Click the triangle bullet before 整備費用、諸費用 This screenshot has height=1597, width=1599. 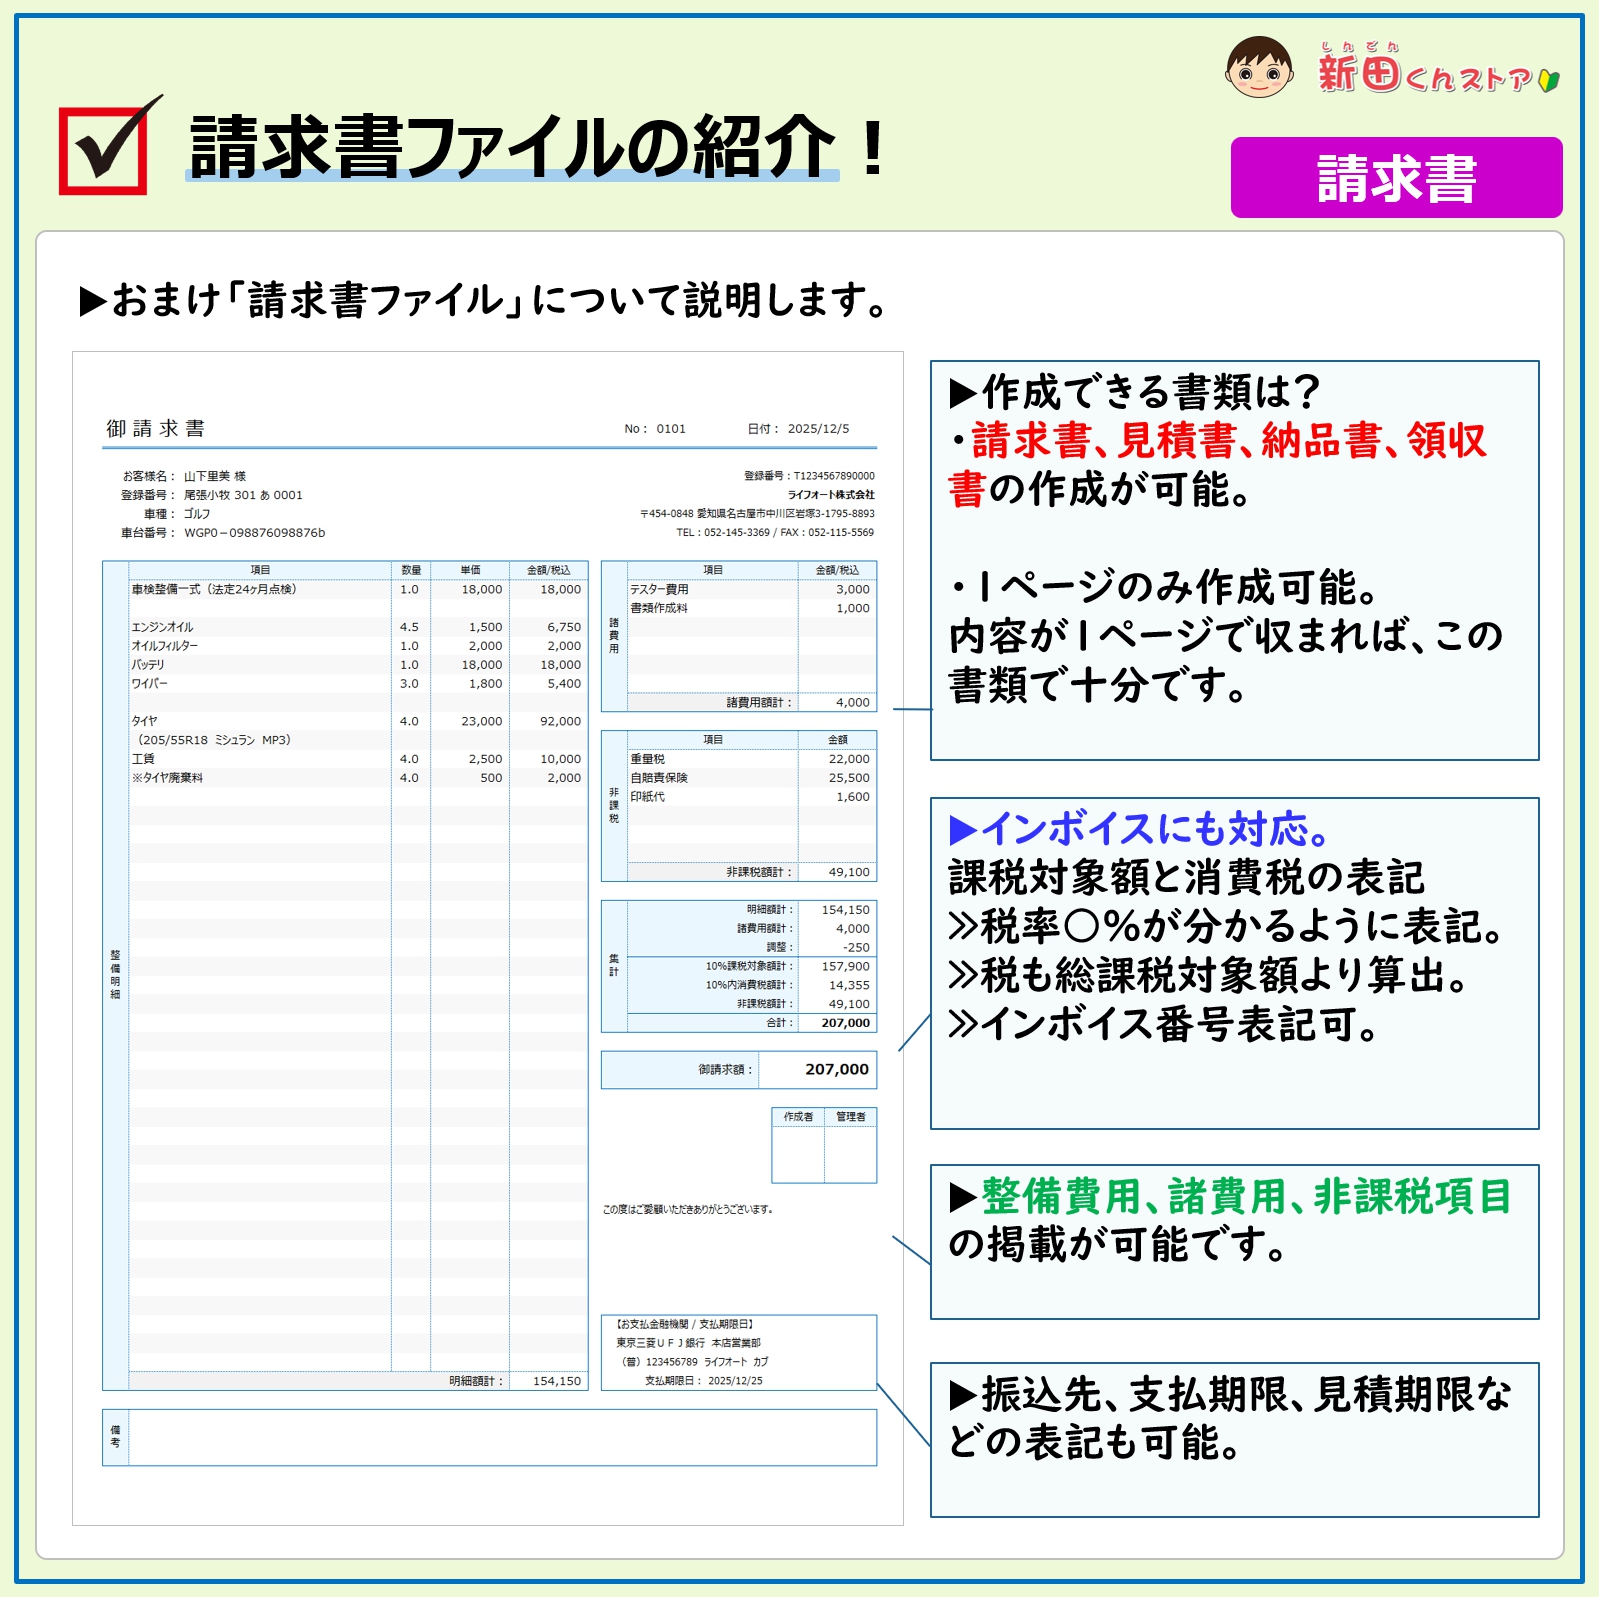tap(963, 1196)
